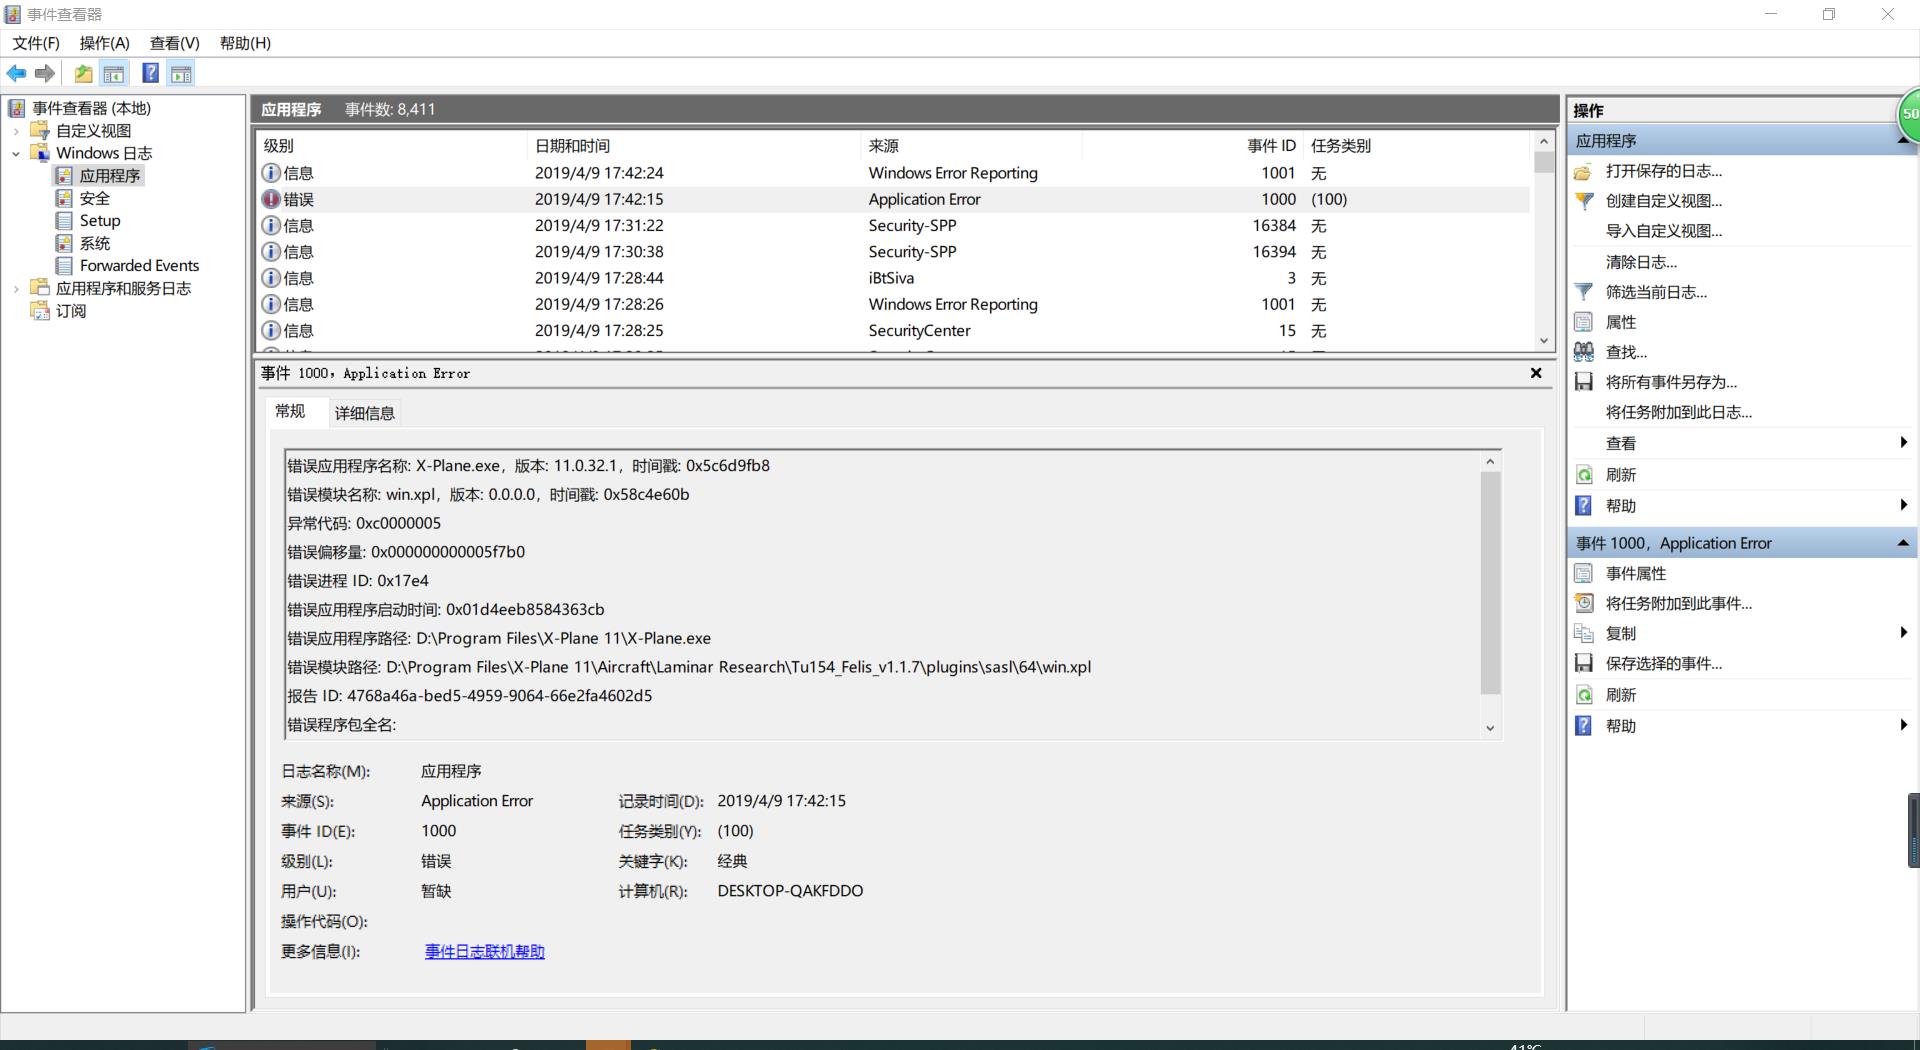Click 将所有事件另存为... save icon
Screen dimensions: 1920x1050
[1584, 382]
